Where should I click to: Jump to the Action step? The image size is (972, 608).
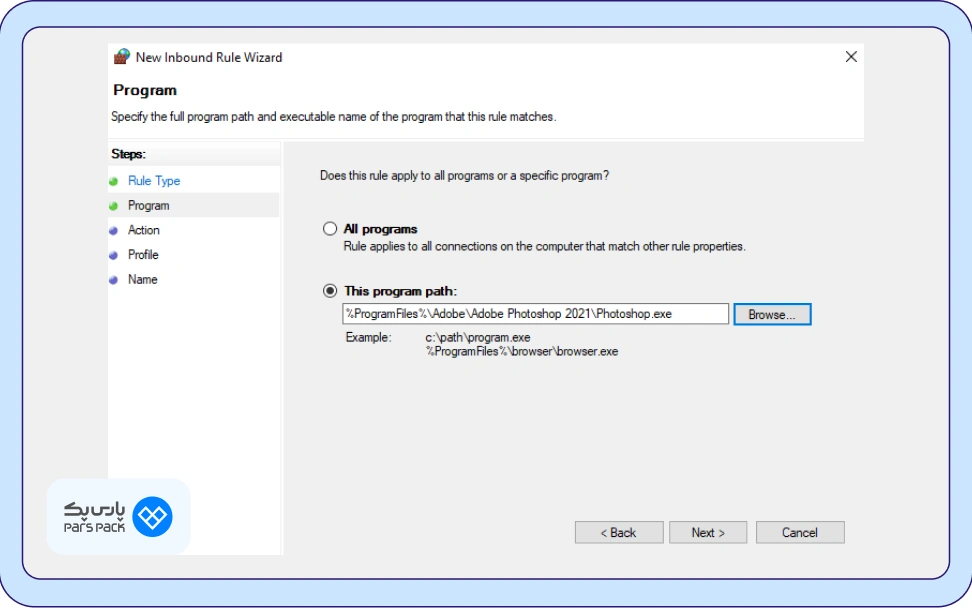point(144,231)
